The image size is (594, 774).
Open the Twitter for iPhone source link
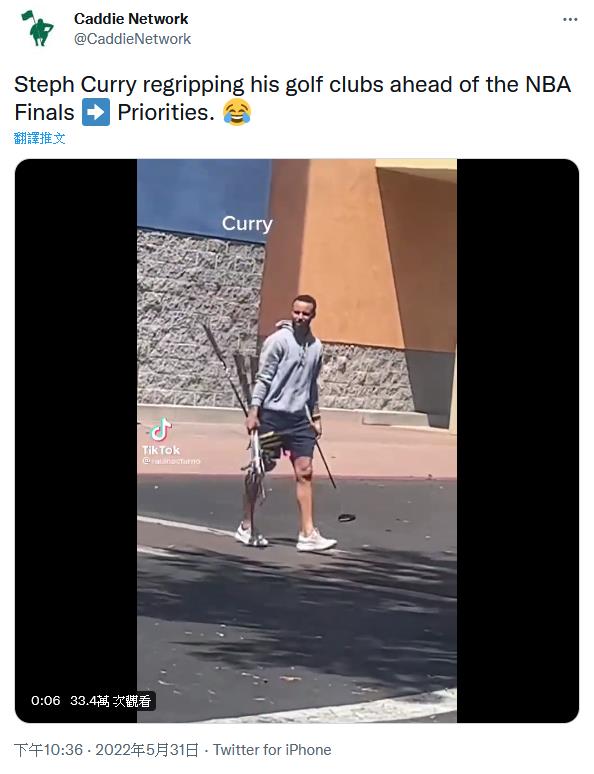pyautogui.click(x=272, y=750)
